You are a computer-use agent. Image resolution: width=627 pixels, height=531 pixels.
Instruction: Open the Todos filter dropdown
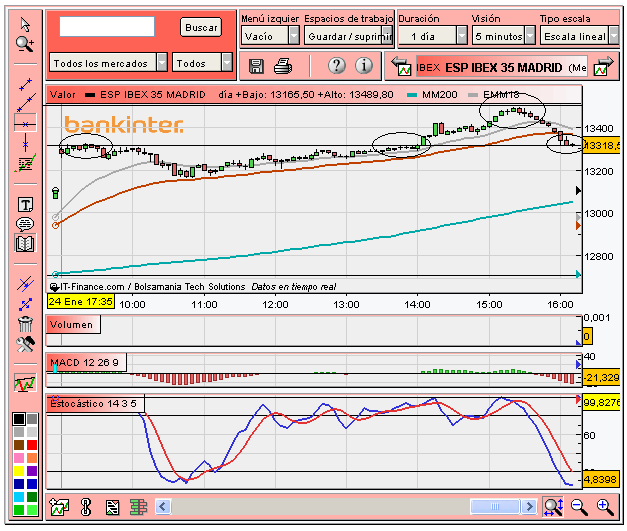(202, 63)
